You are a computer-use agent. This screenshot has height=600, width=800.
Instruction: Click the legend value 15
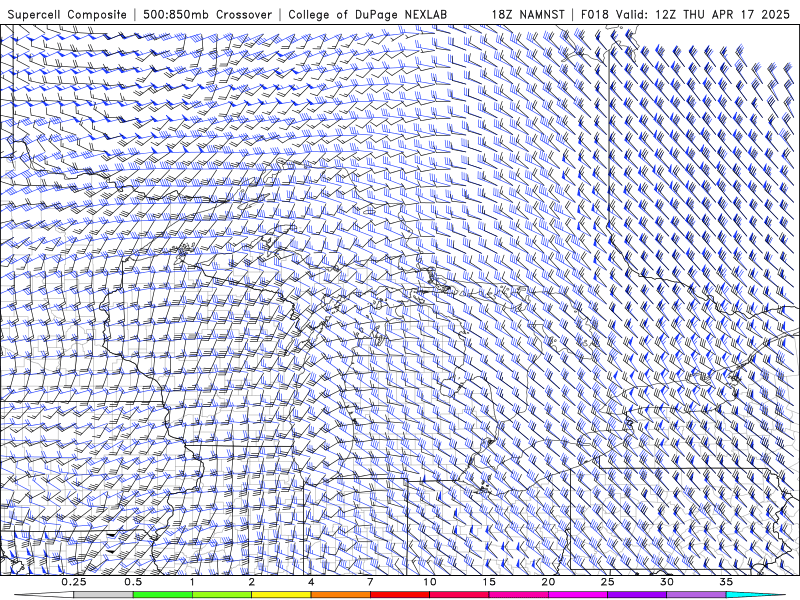tap(489, 582)
